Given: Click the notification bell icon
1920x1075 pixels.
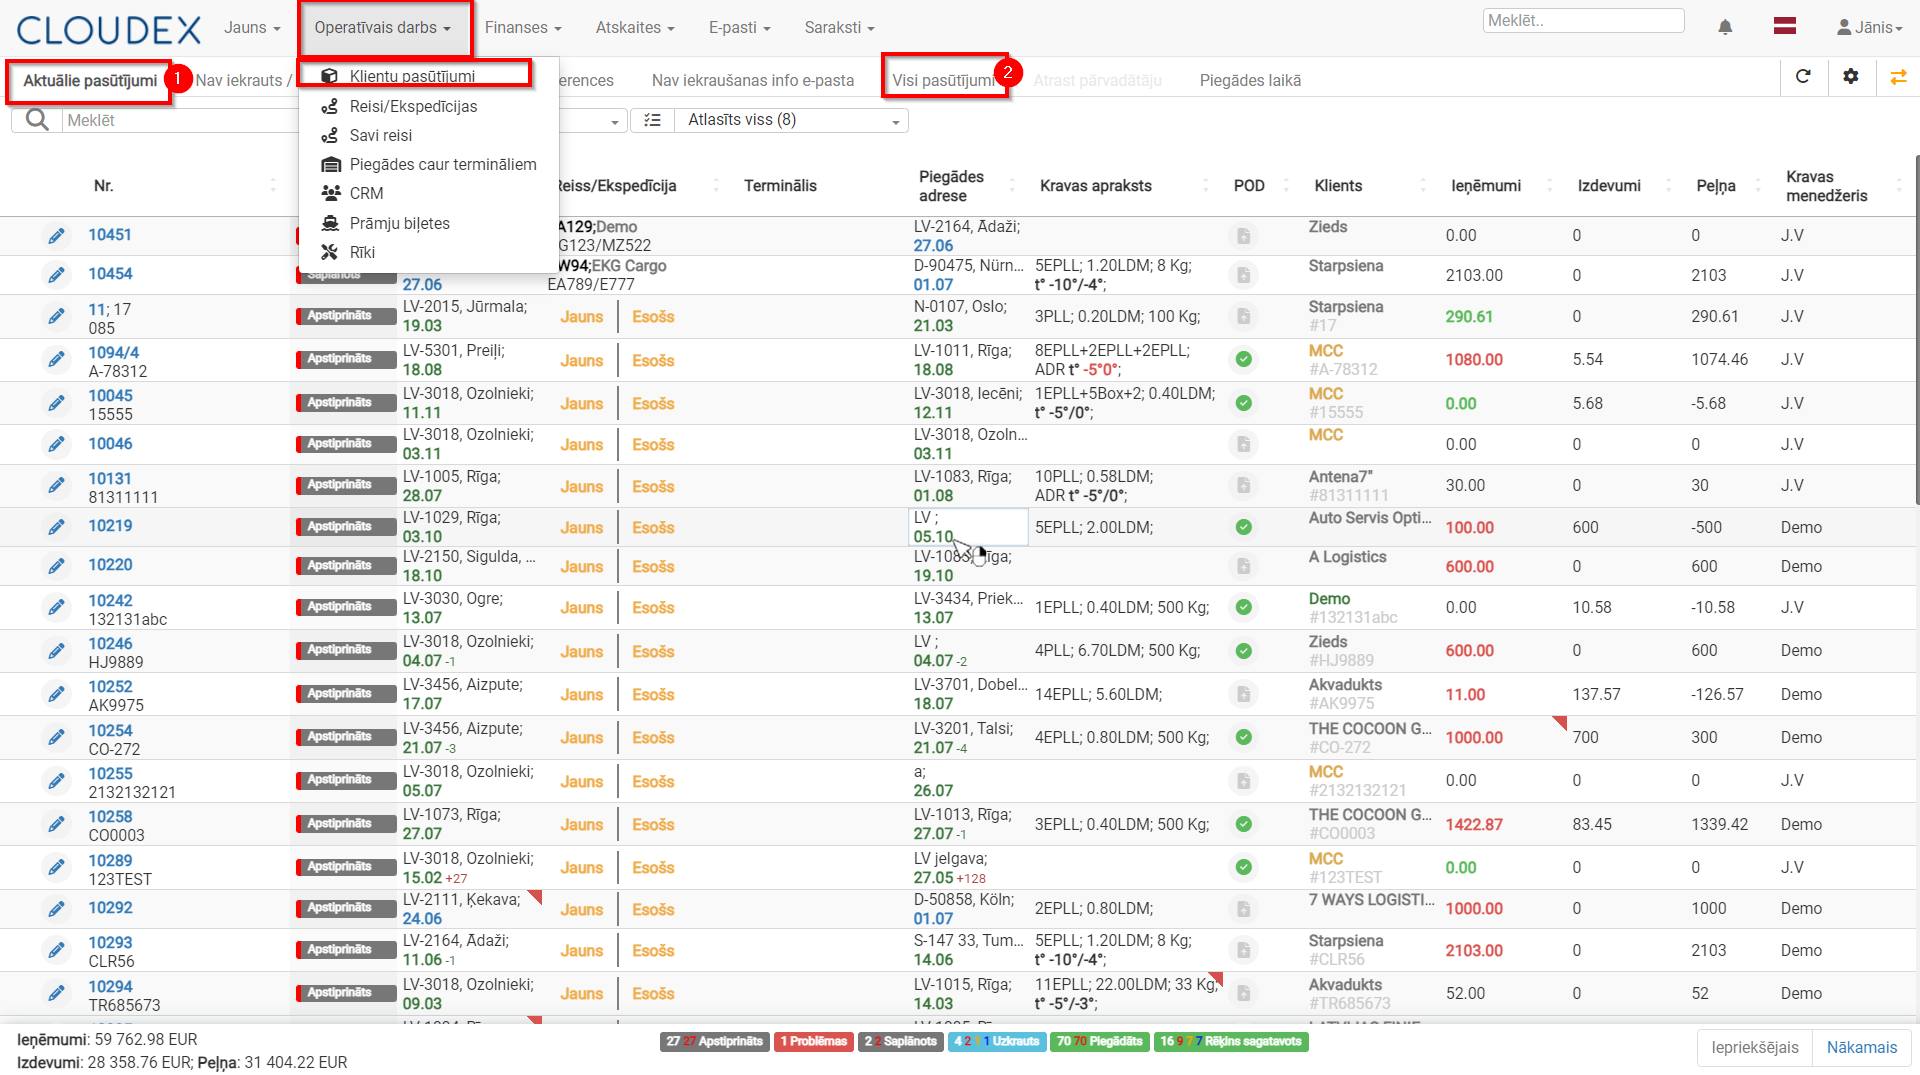Looking at the screenshot, I should (x=1725, y=28).
